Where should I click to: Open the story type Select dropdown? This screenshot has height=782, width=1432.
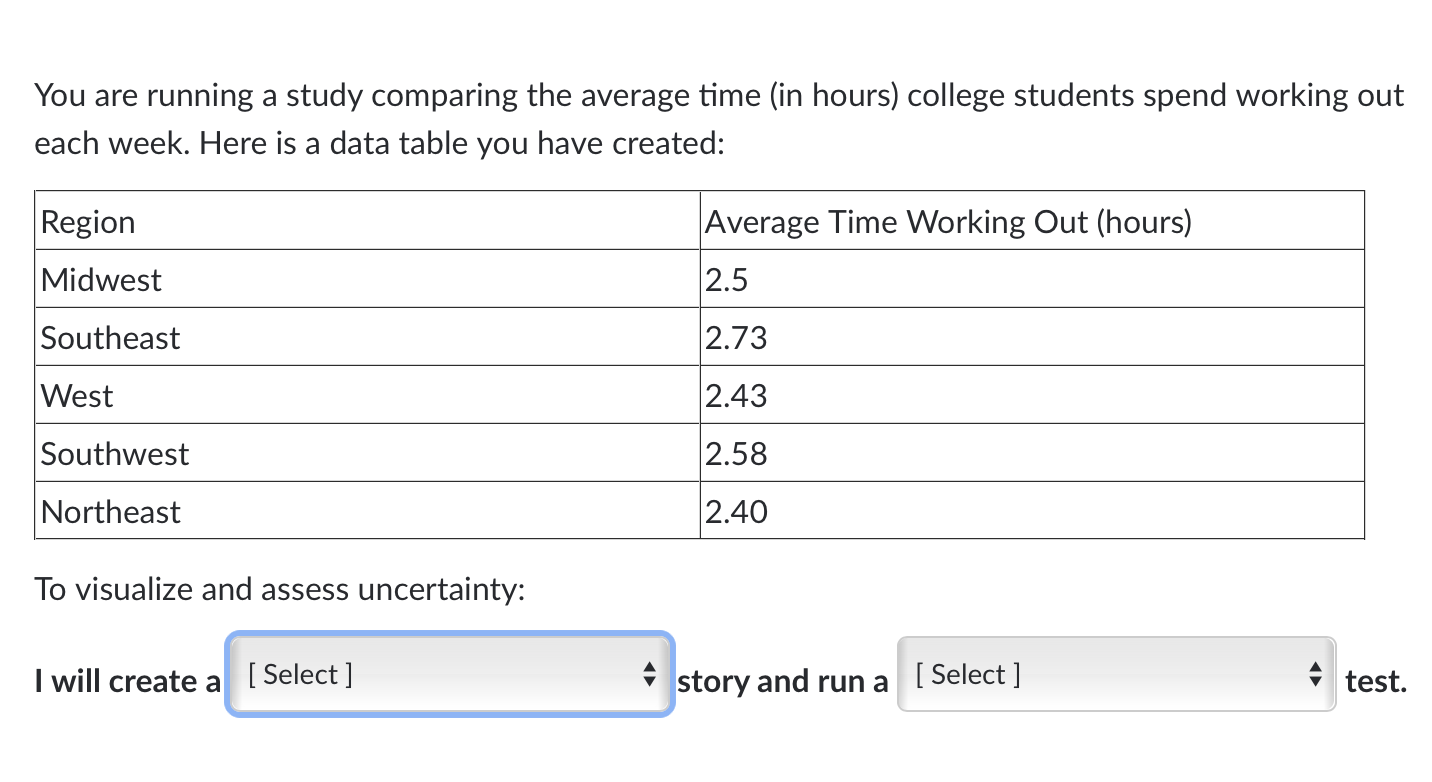450,674
